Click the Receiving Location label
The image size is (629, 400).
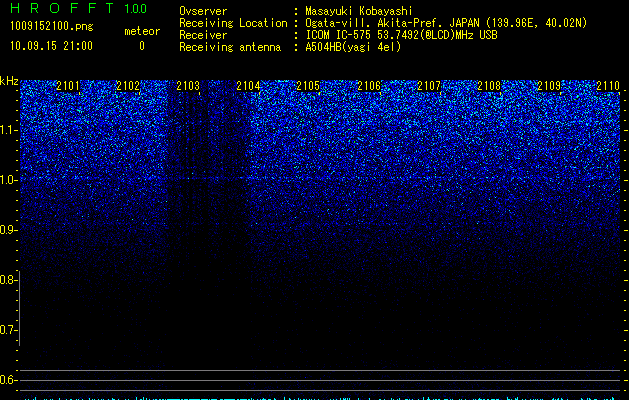point(233,23)
